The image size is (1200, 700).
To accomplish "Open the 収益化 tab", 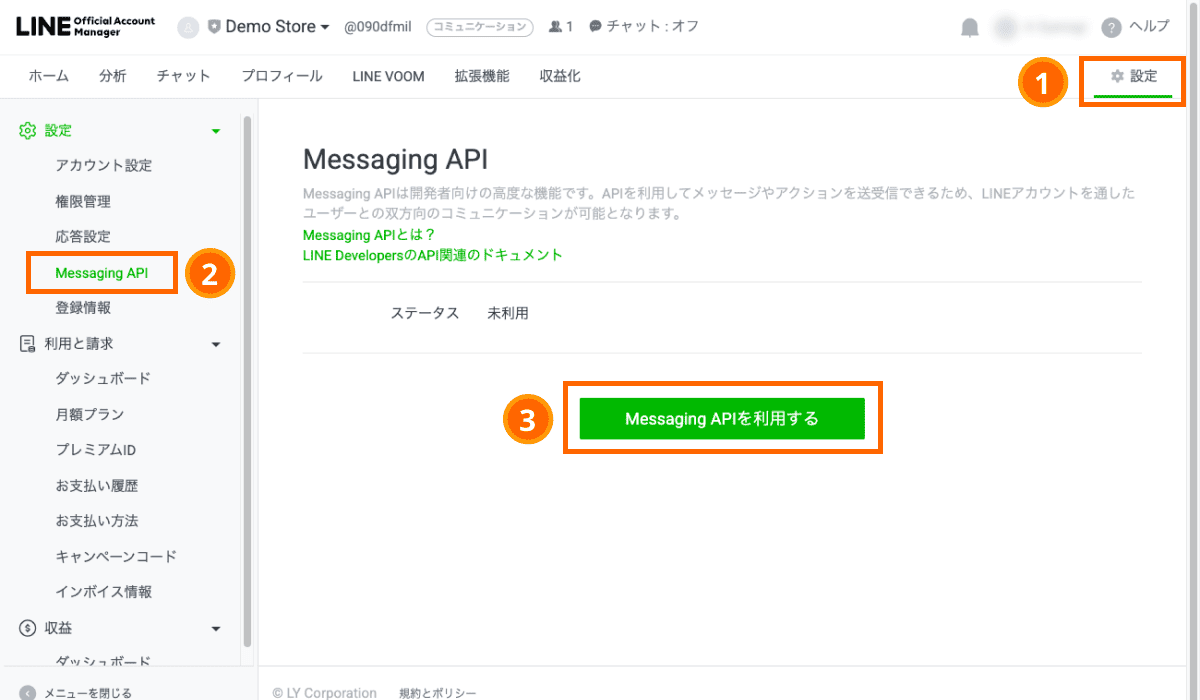I will pyautogui.click(x=560, y=76).
